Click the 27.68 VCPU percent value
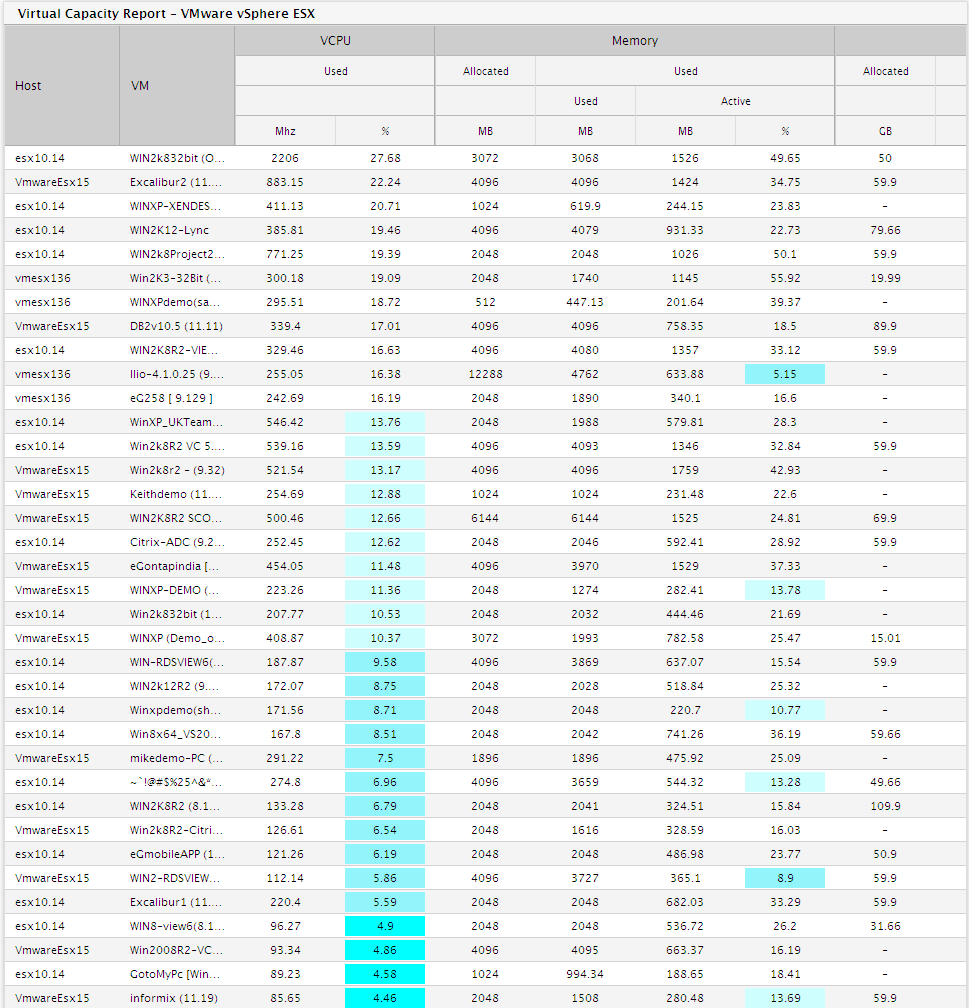Screen dimensions: 969x1008 click(385, 158)
